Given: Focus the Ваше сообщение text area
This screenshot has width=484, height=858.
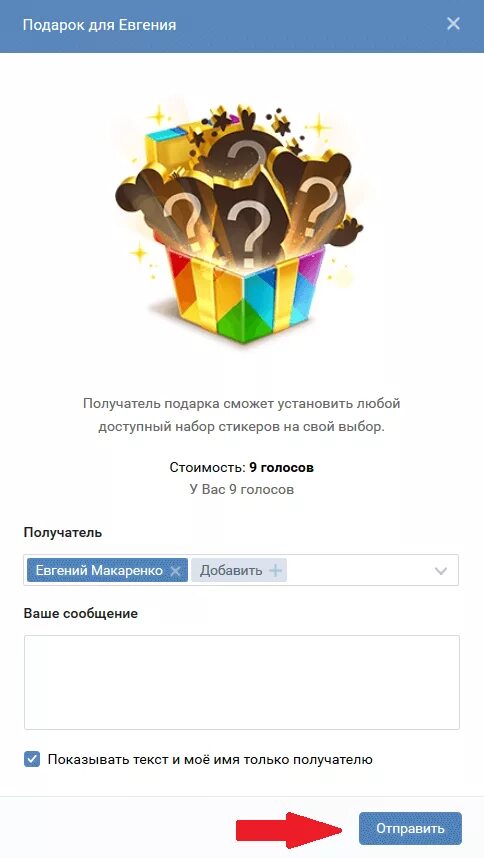Looking at the screenshot, I should pyautogui.click(x=242, y=682).
